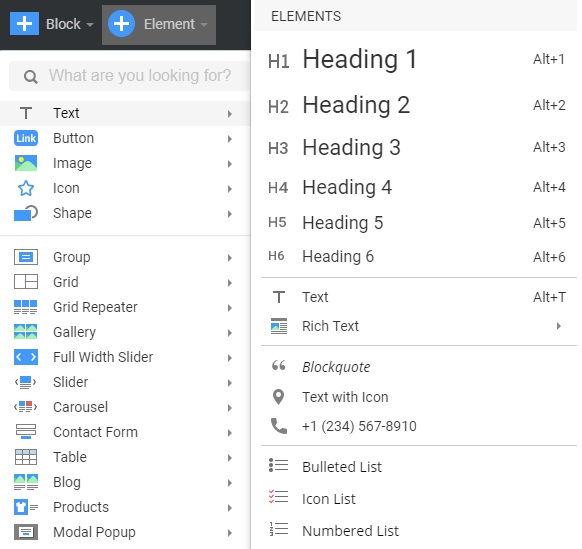582x549 pixels.
Task: Select the Gallery element icon
Action: [x=26, y=332]
